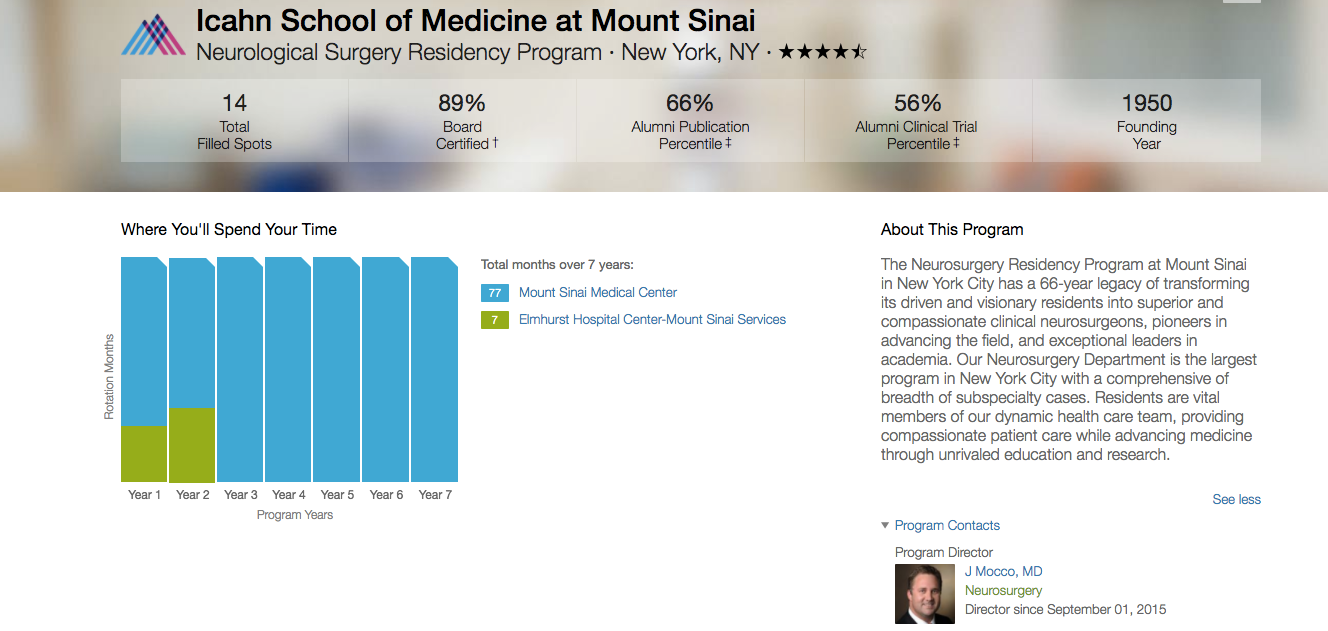This screenshot has height=631, width=1328.
Task: Select the Total Filled Spots stat box
Action: (234, 120)
